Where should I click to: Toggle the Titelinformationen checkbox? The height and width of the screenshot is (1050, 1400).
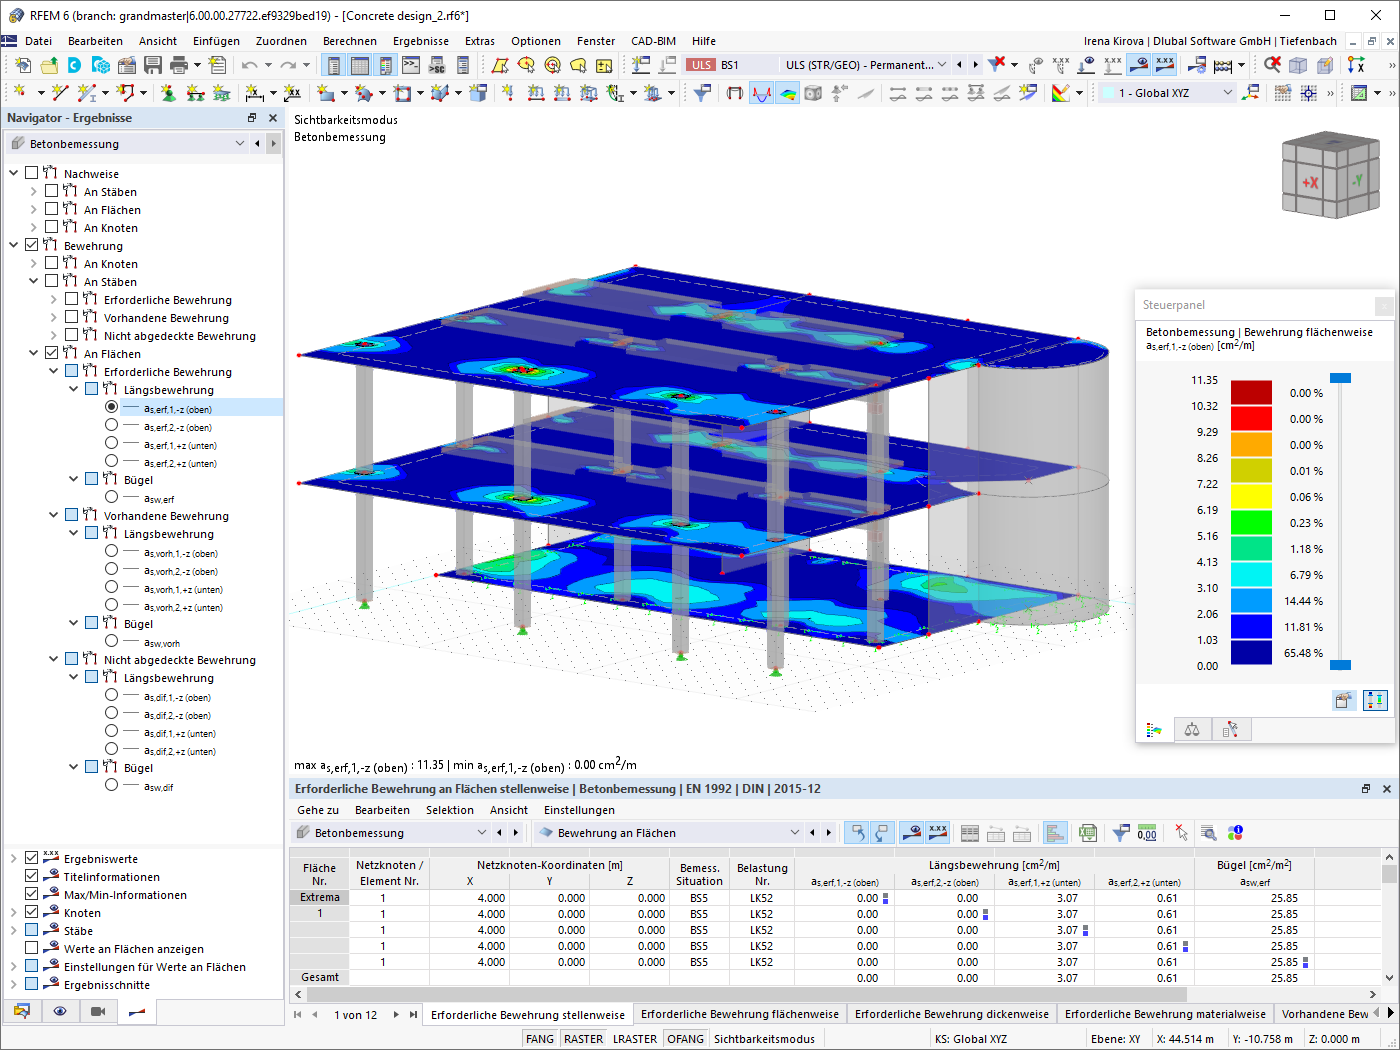[x=32, y=876]
